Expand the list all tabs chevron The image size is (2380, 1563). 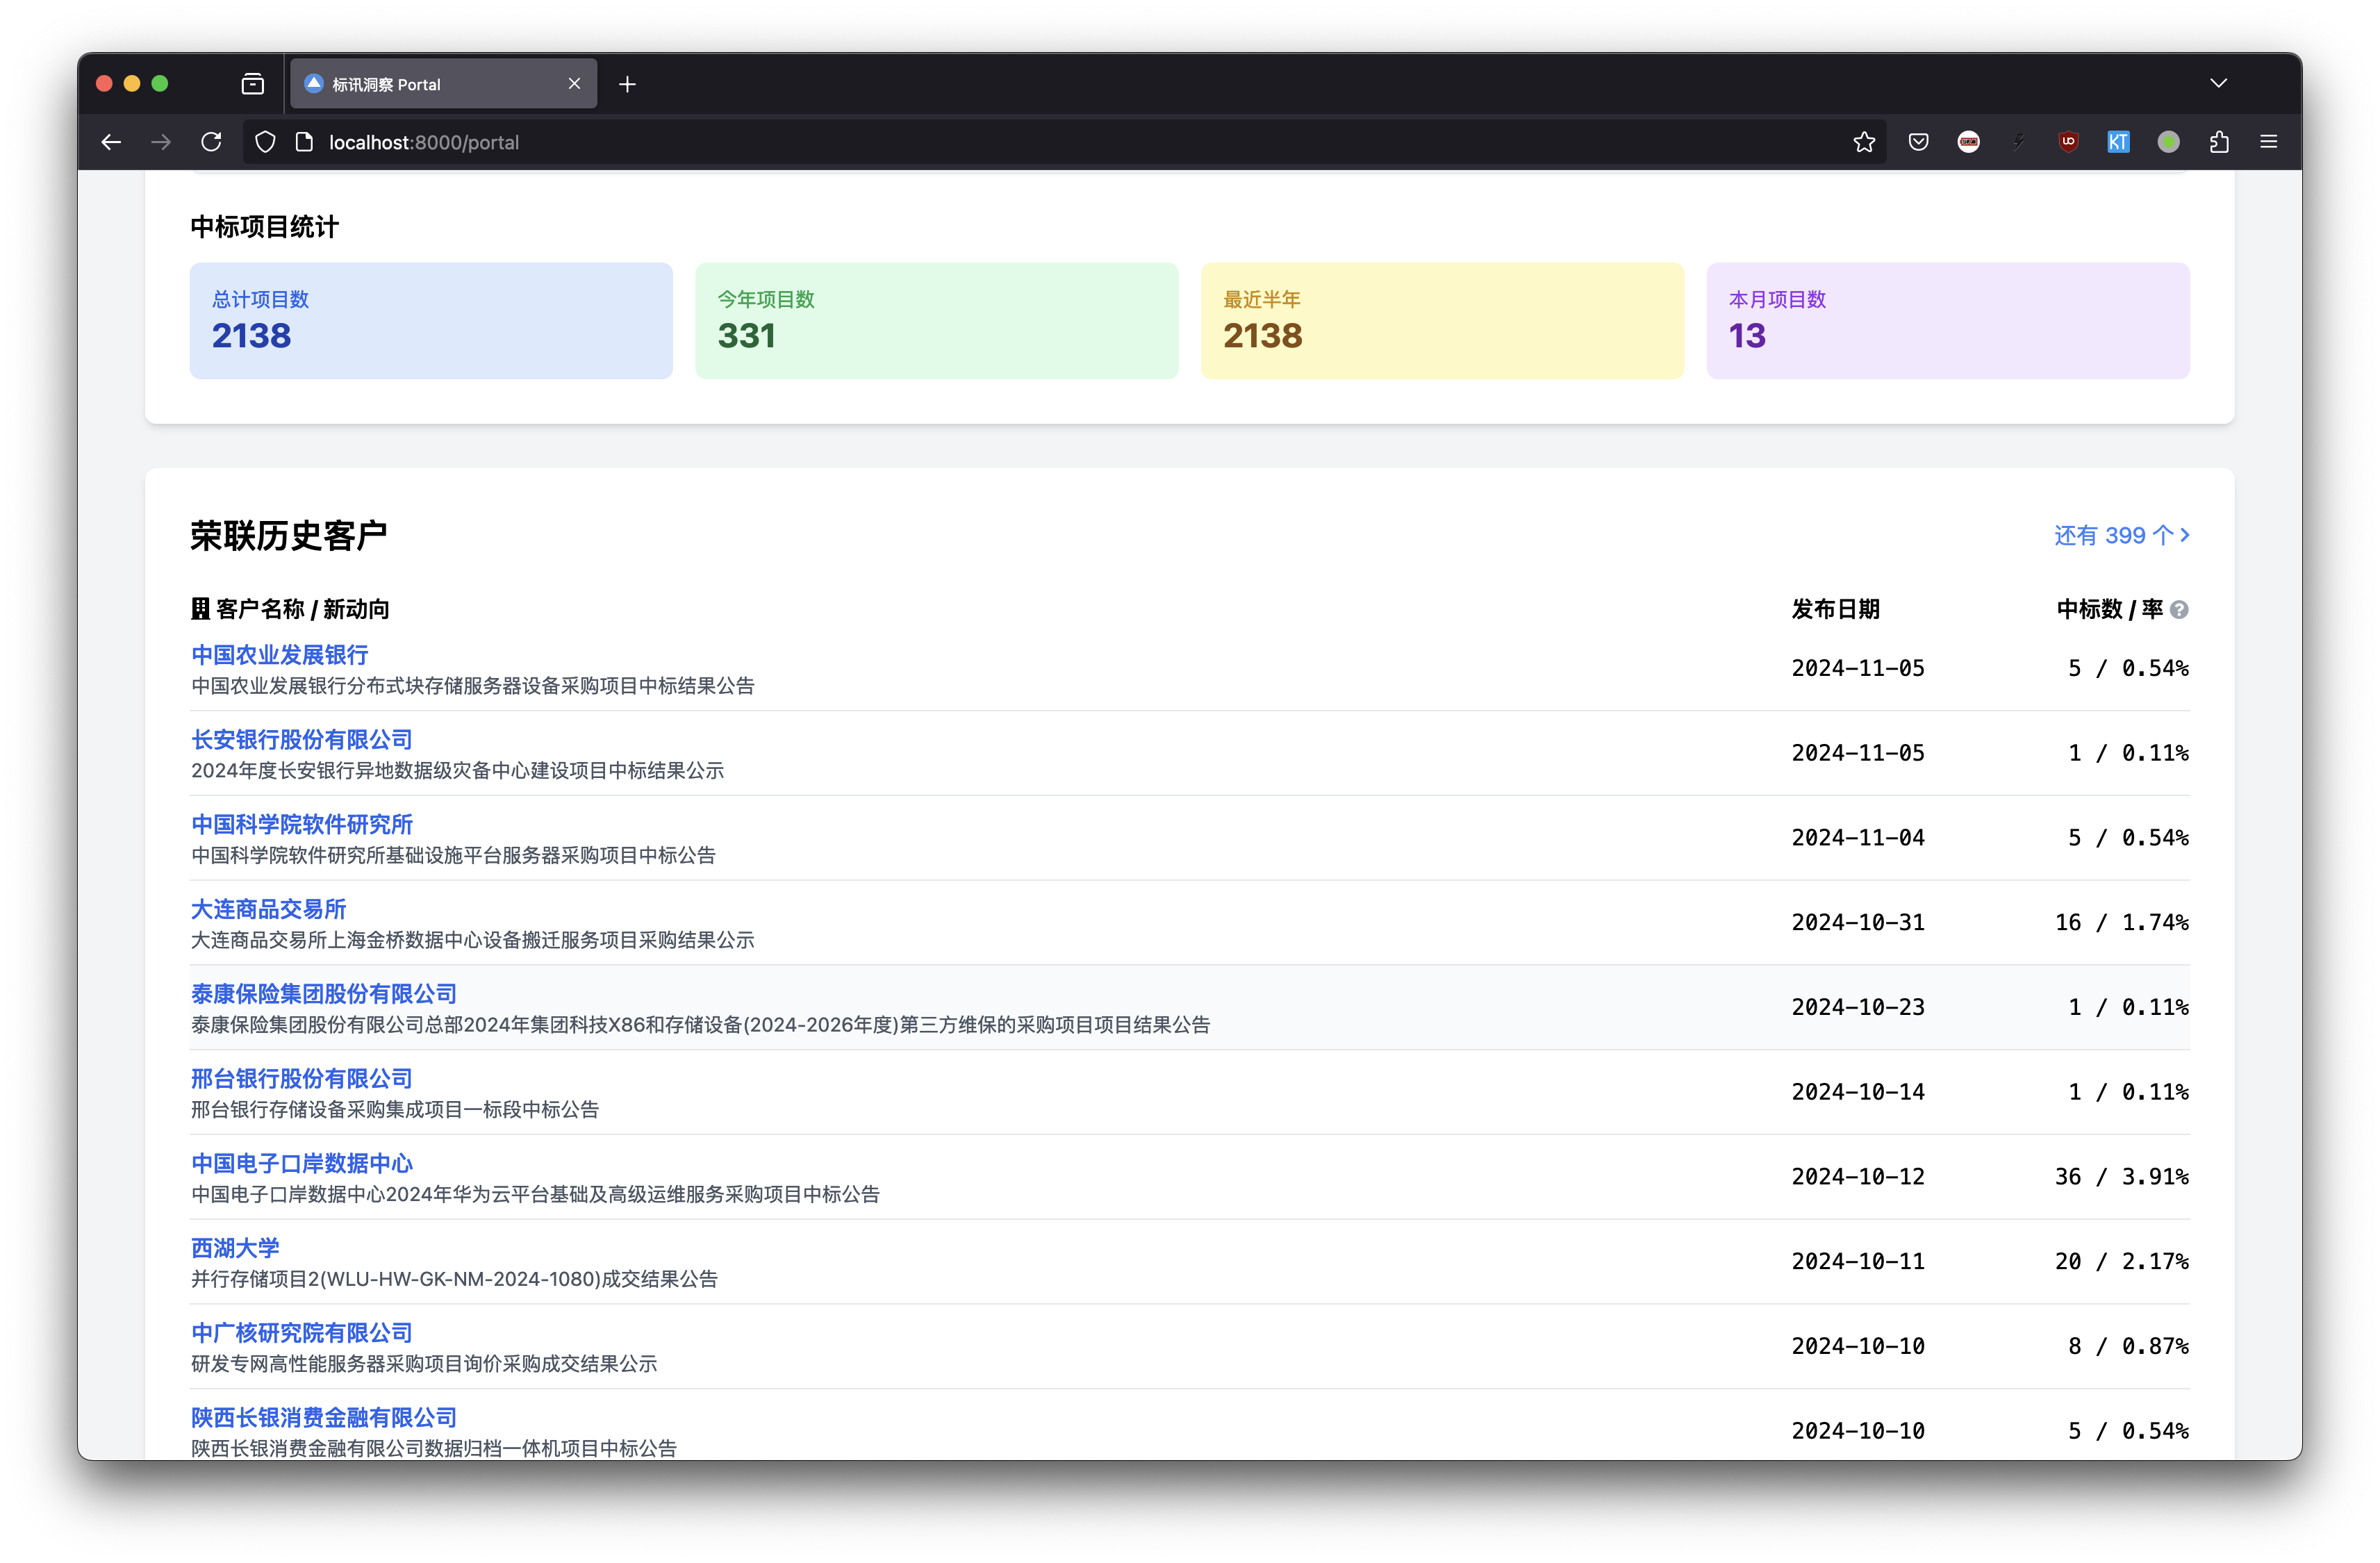(2218, 83)
